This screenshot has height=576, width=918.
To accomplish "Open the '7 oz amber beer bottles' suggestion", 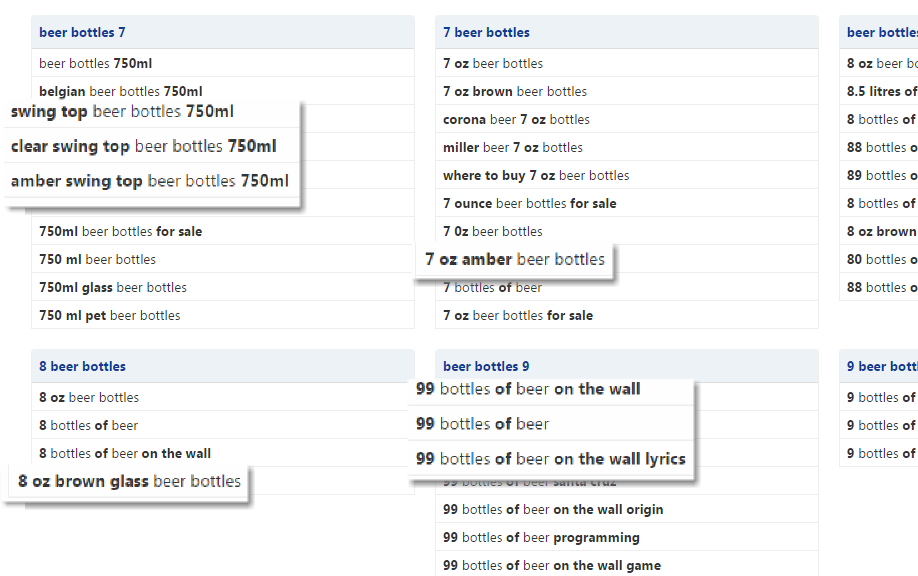I will (x=514, y=260).
